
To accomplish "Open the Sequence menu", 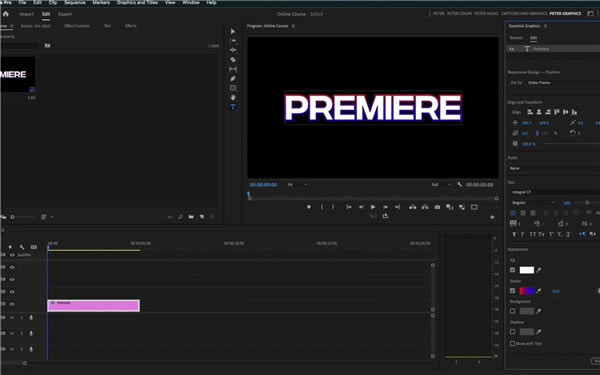I will tap(75, 2).
